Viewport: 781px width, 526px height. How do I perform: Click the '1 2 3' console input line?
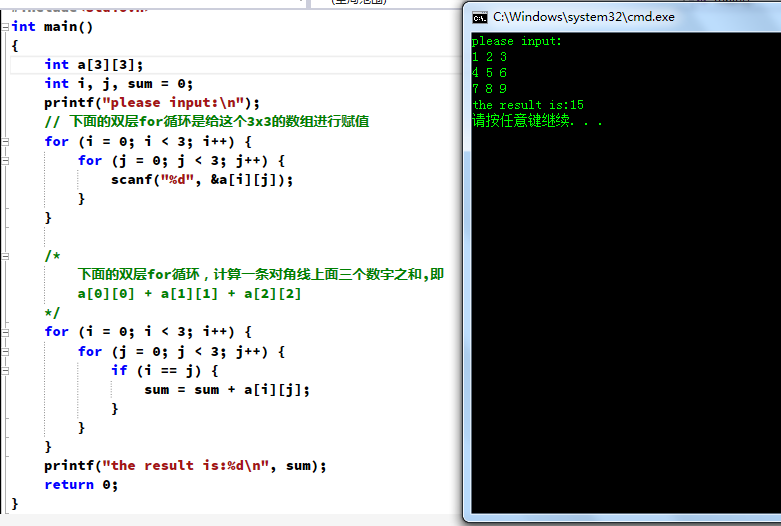pyautogui.click(x=490, y=57)
